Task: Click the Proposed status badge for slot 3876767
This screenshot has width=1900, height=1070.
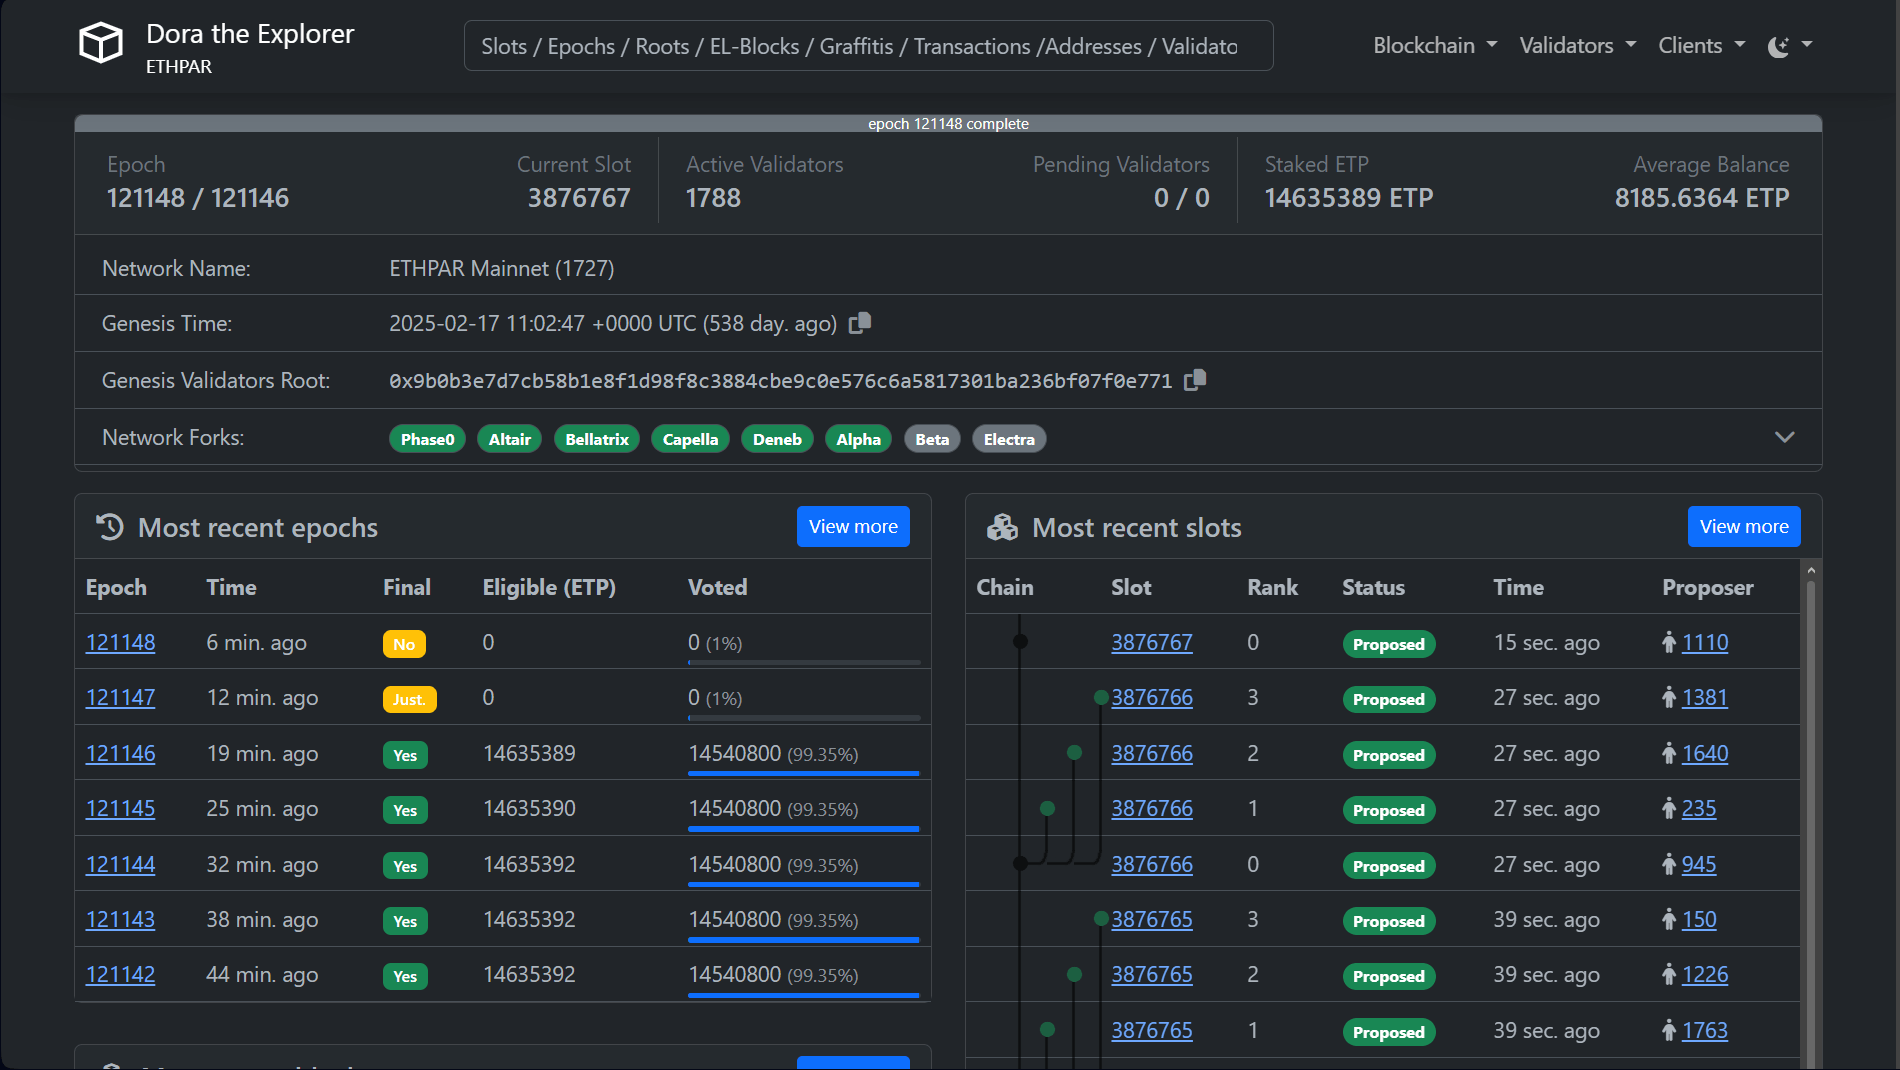Action: (1388, 644)
